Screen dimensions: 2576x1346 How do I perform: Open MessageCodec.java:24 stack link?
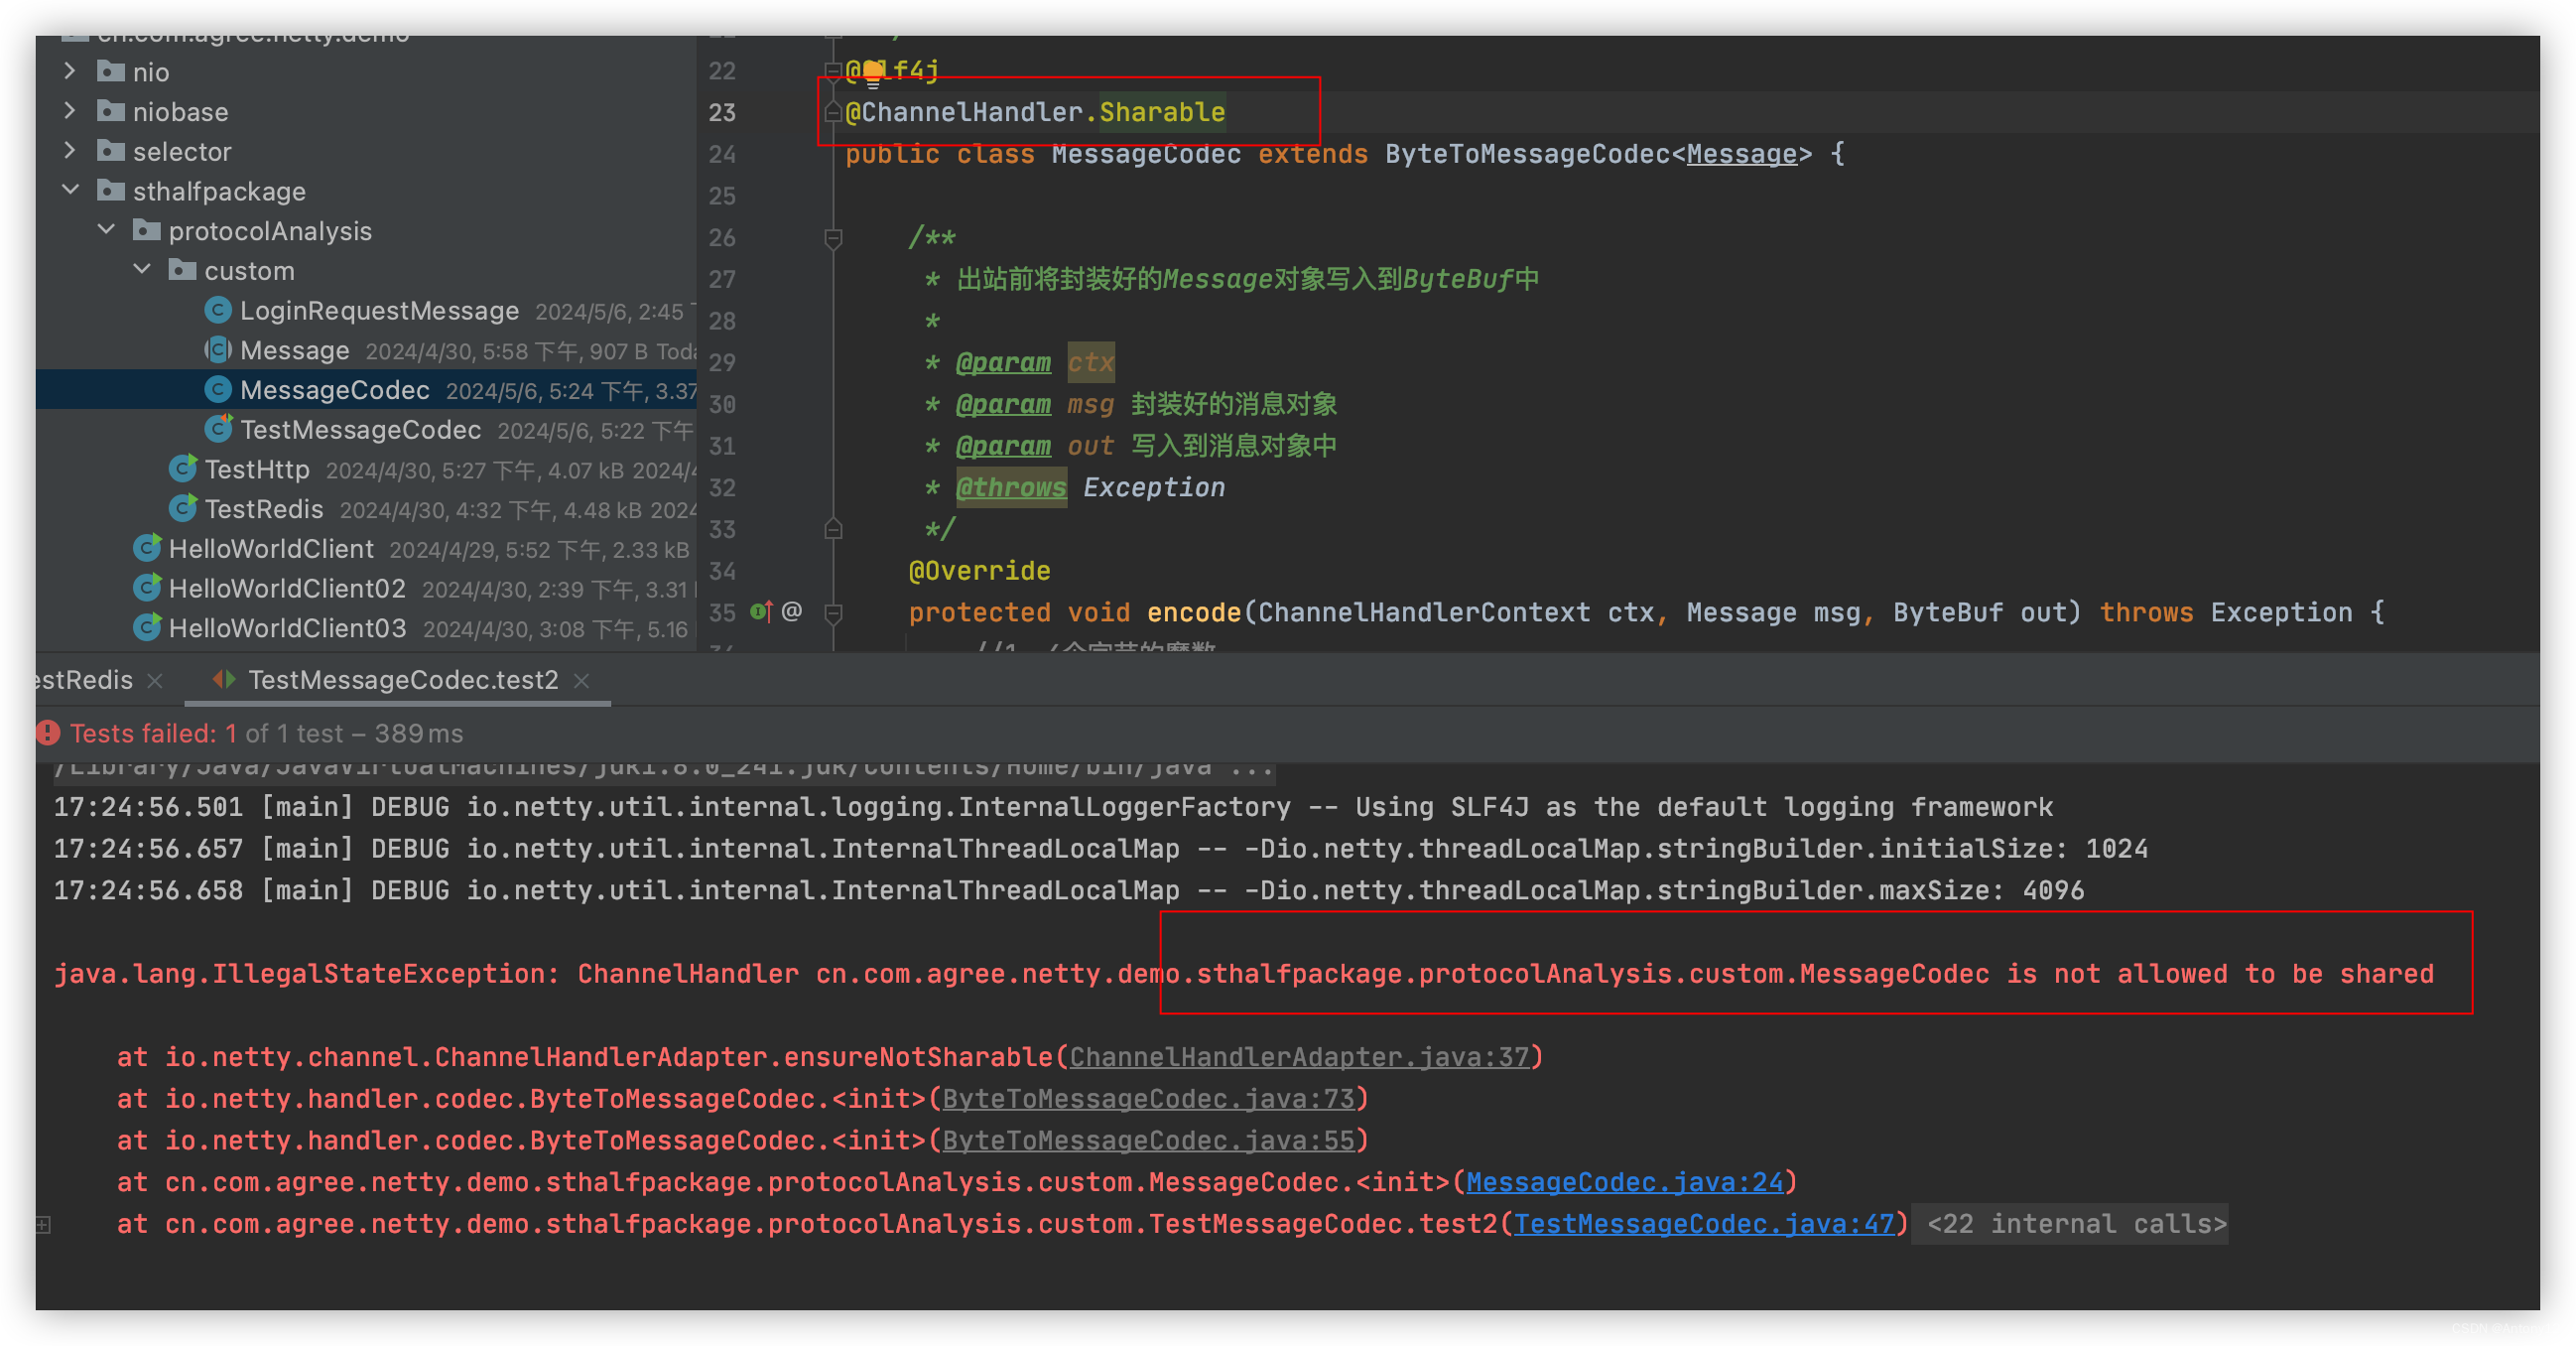1624,1182
